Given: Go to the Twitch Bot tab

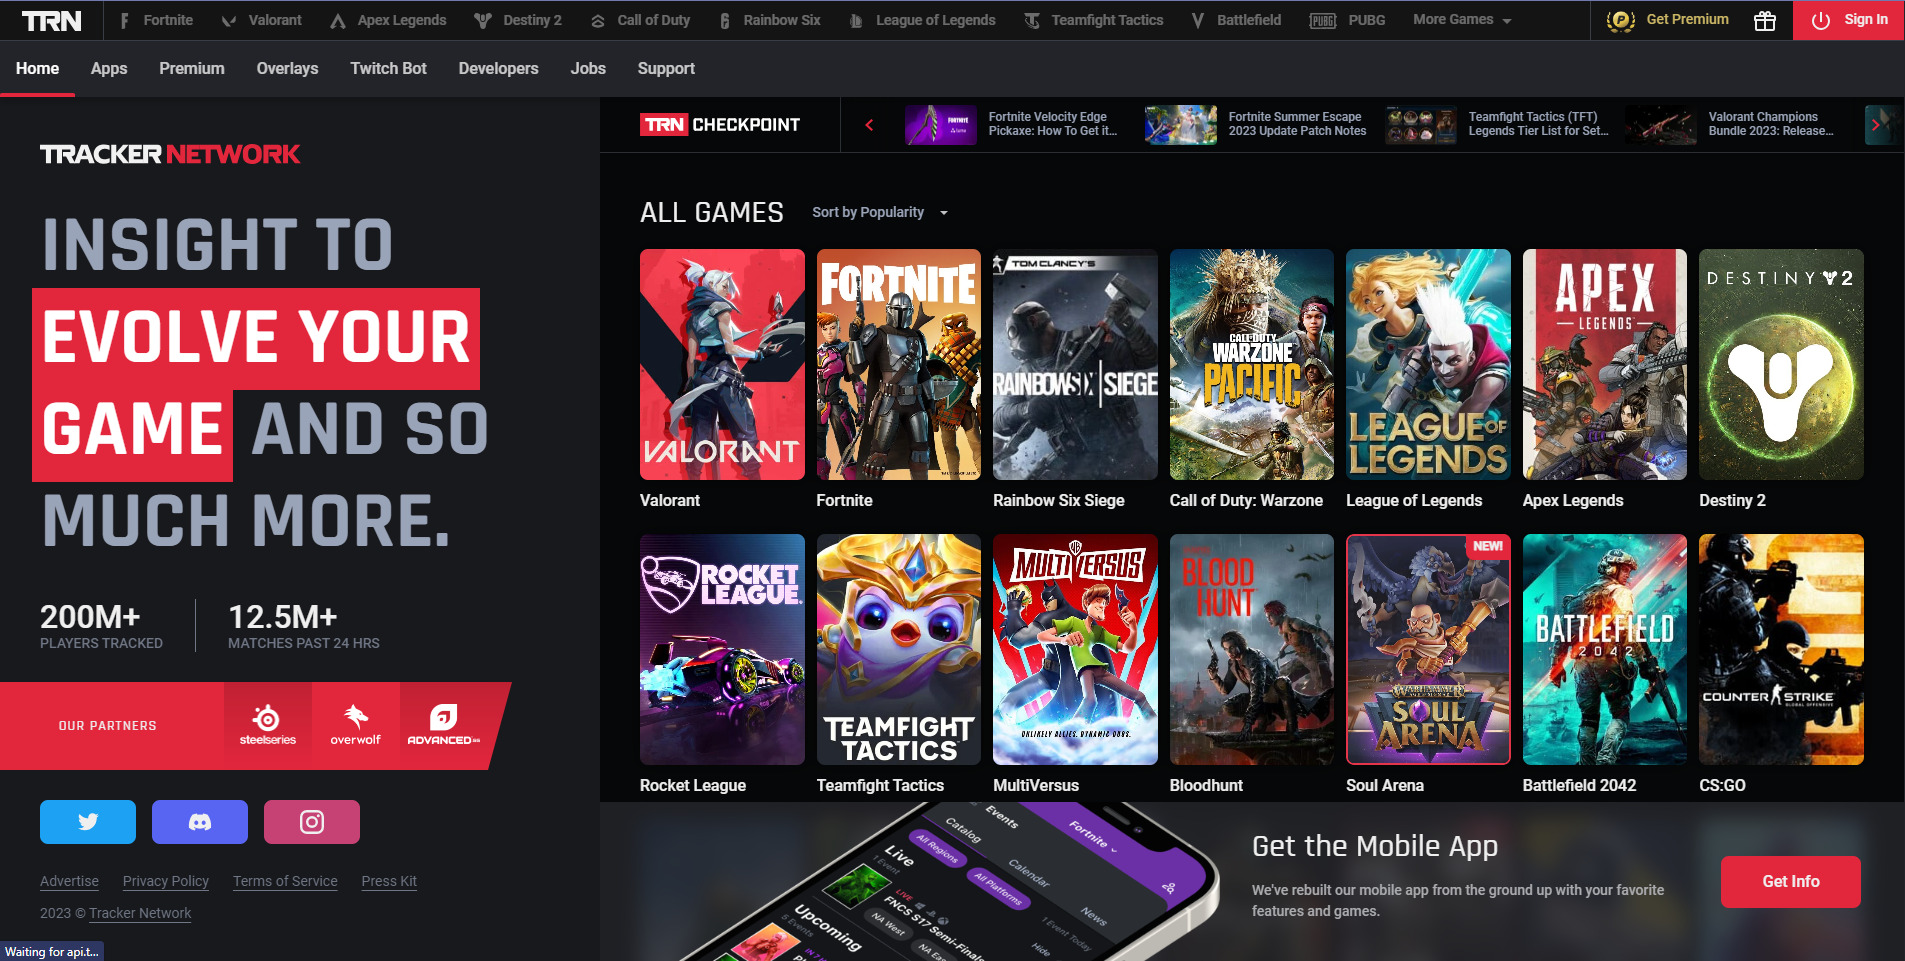Looking at the screenshot, I should click(x=388, y=69).
